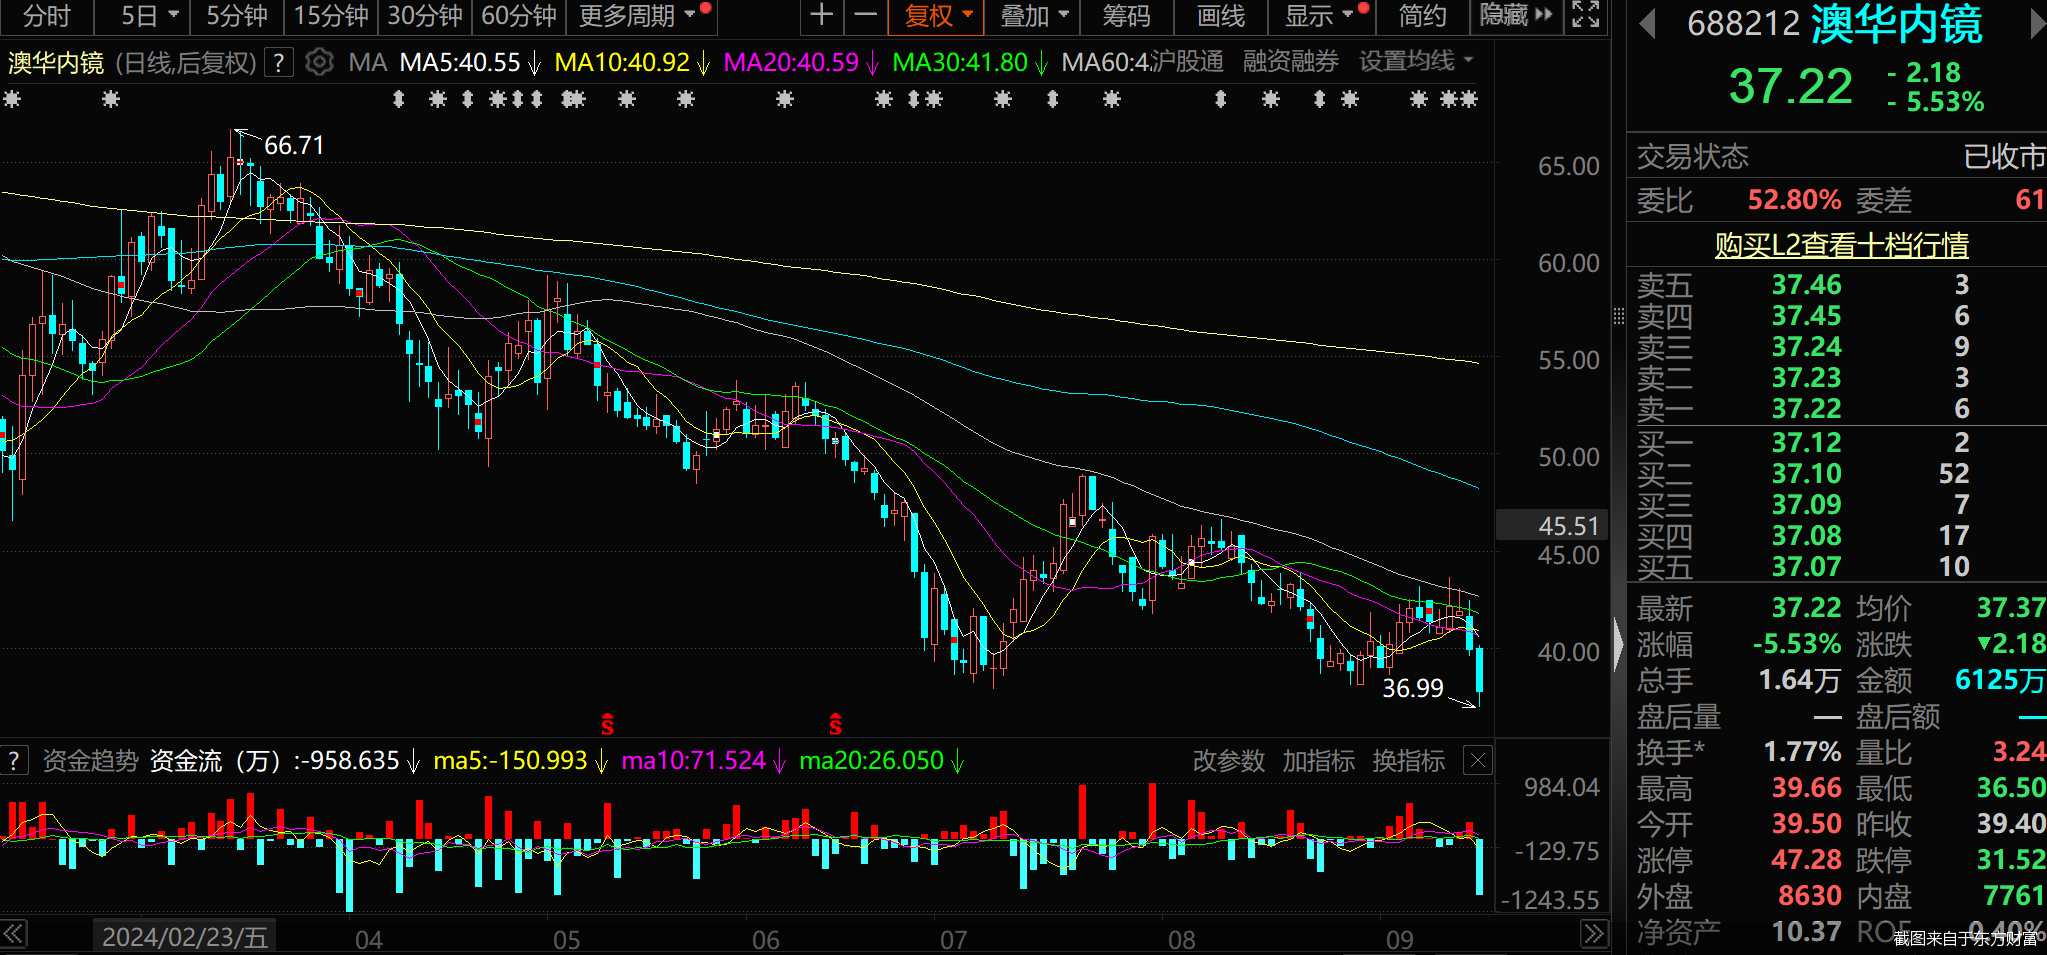Click the red S marker near 05
This screenshot has width=2047, height=955.
coord(607,724)
